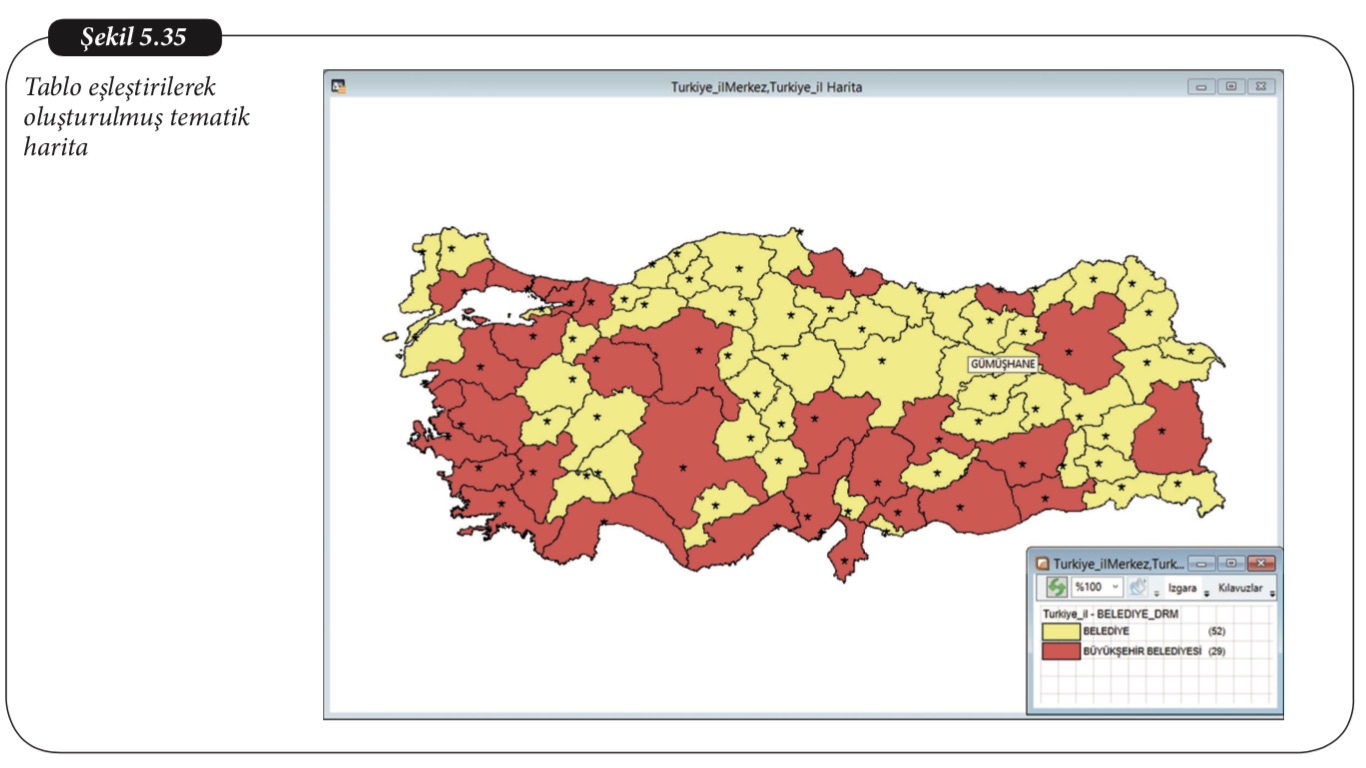This screenshot has height=768, width=1366.
Task: Open the small arrow next to Izgara
Action: point(1206,593)
